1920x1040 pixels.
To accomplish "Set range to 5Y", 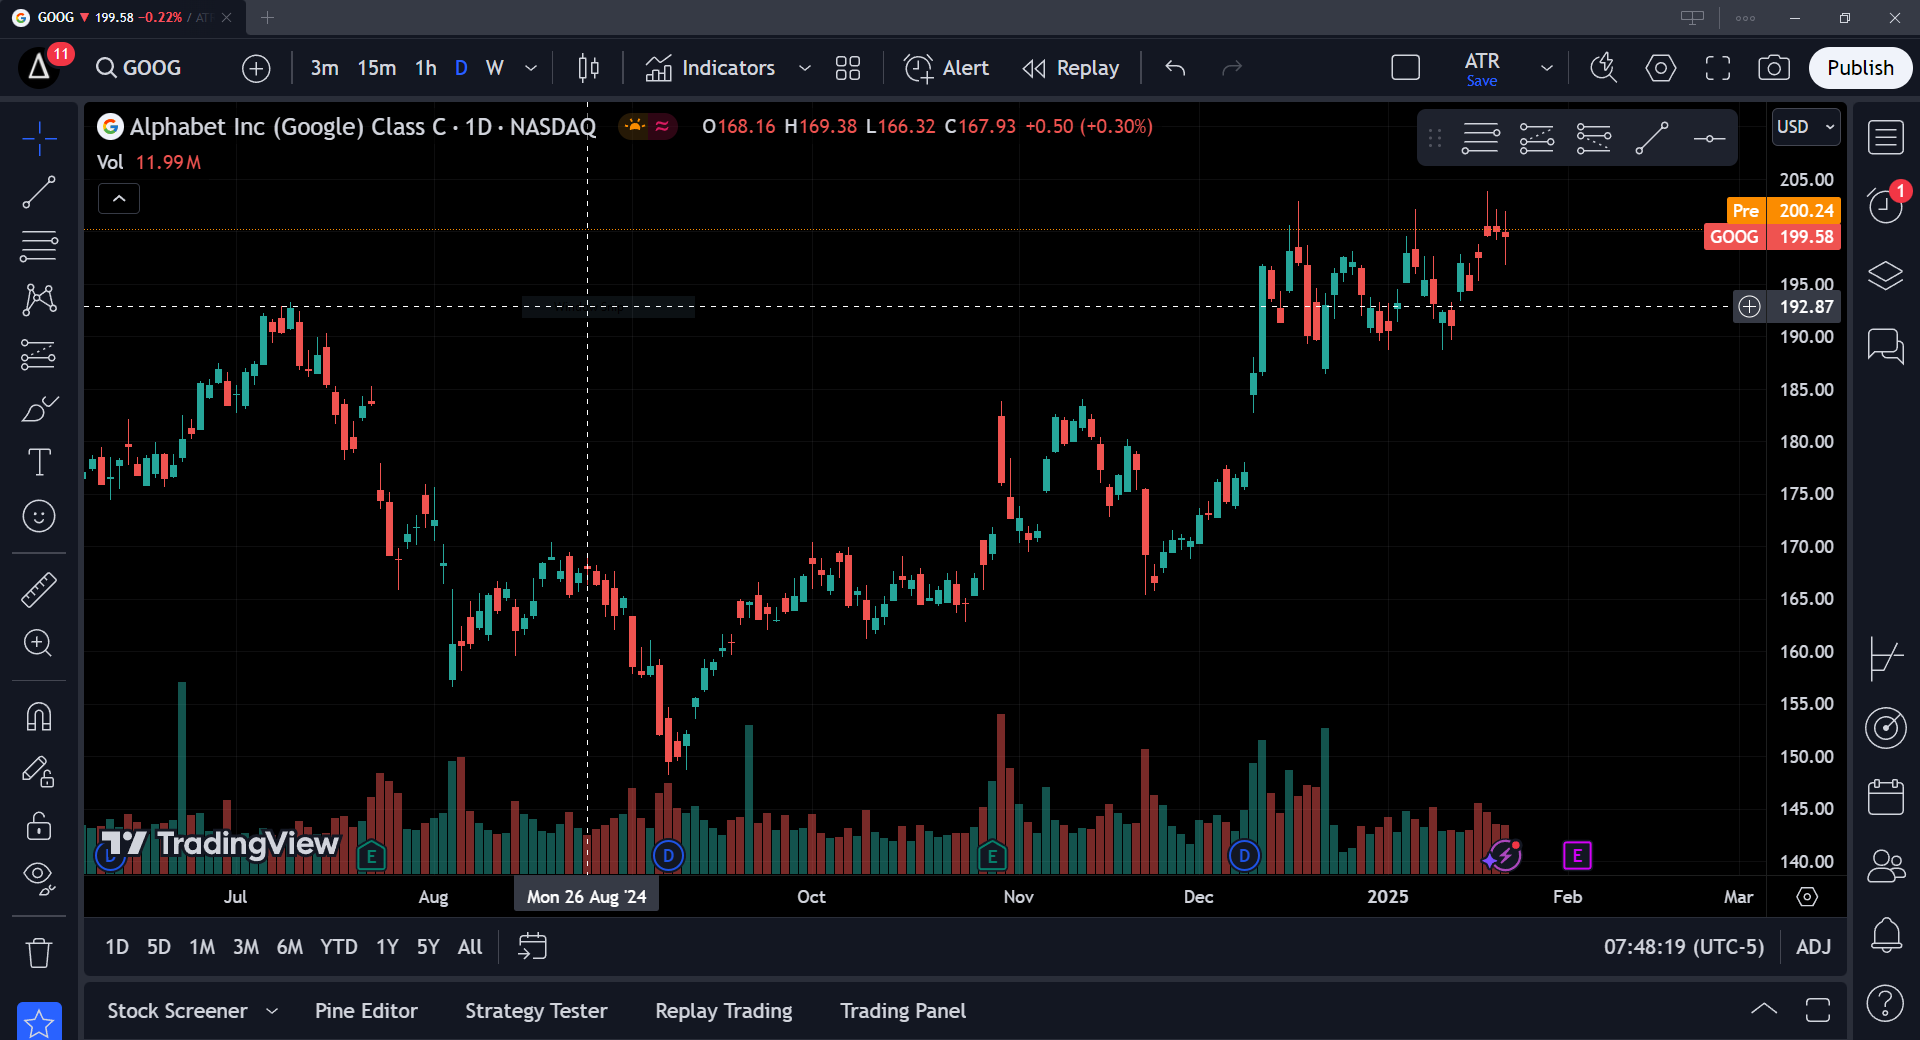I will [428, 947].
